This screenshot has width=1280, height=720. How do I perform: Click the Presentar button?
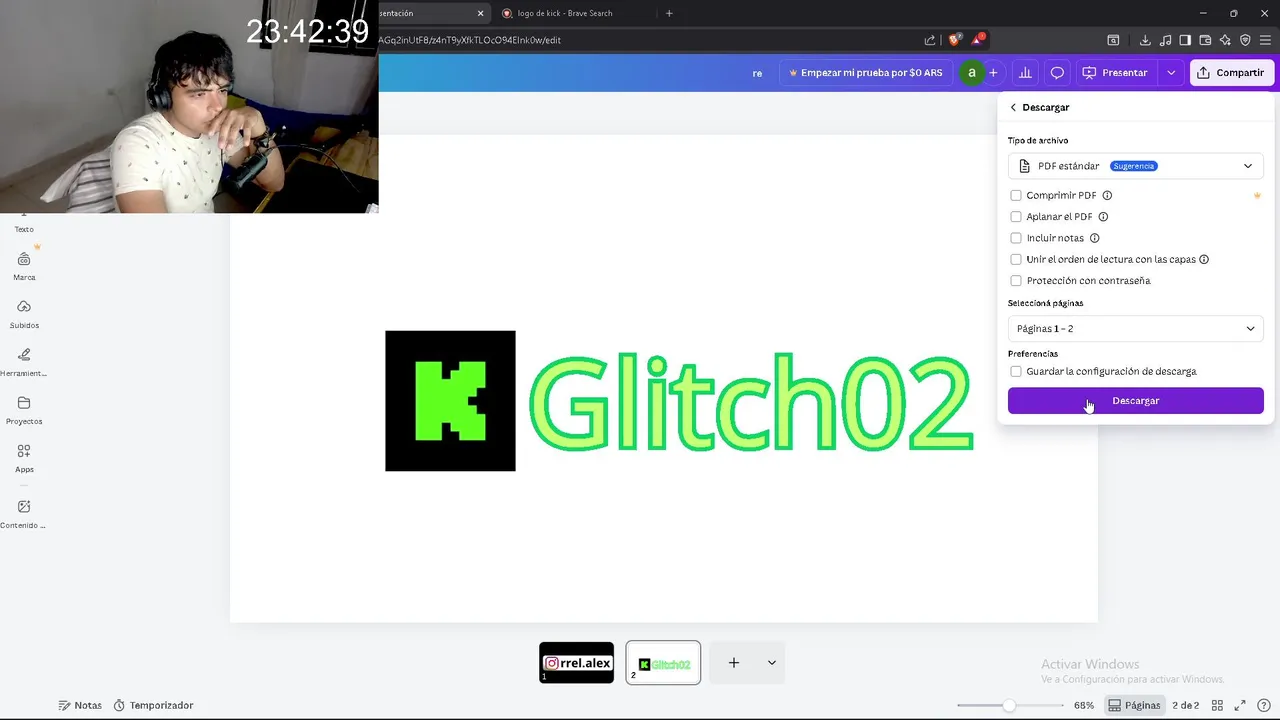click(x=1115, y=73)
